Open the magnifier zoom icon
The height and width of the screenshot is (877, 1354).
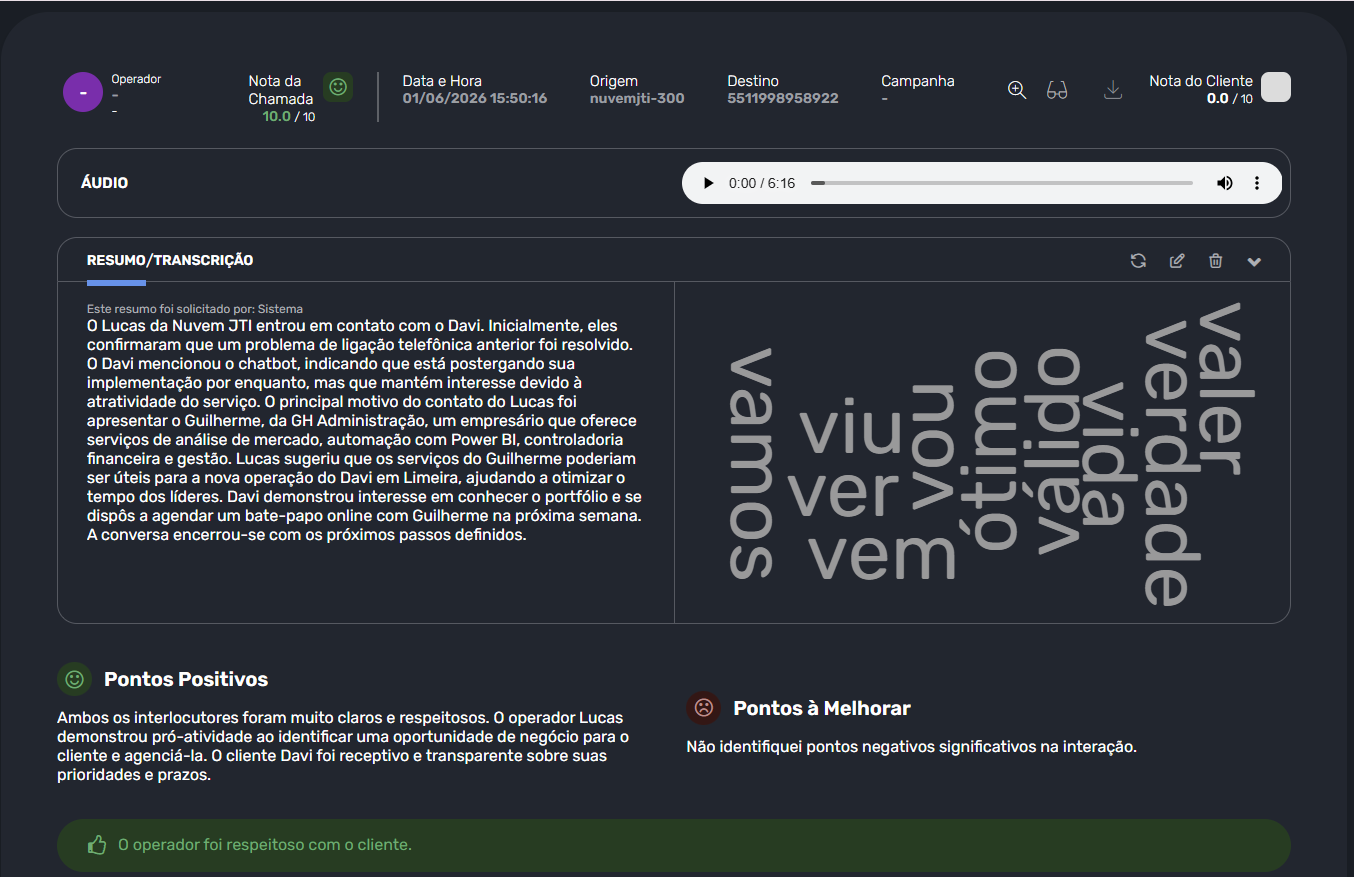pyautogui.click(x=1017, y=90)
